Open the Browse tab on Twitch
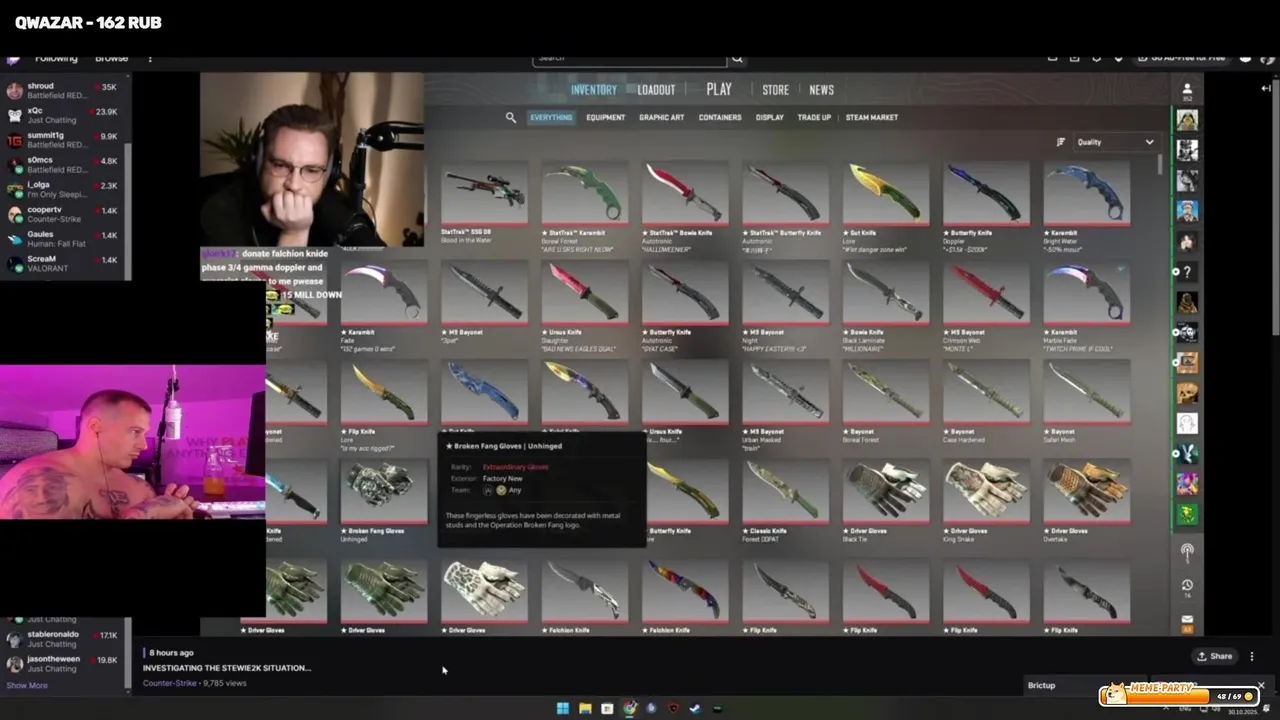 pos(111,59)
